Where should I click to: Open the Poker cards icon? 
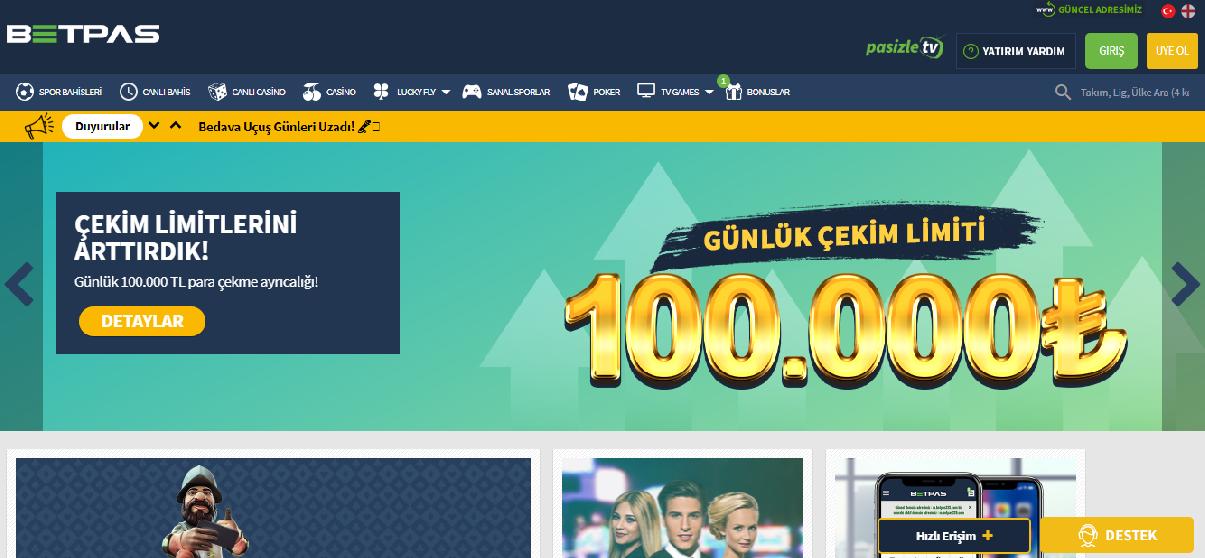[x=577, y=92]
